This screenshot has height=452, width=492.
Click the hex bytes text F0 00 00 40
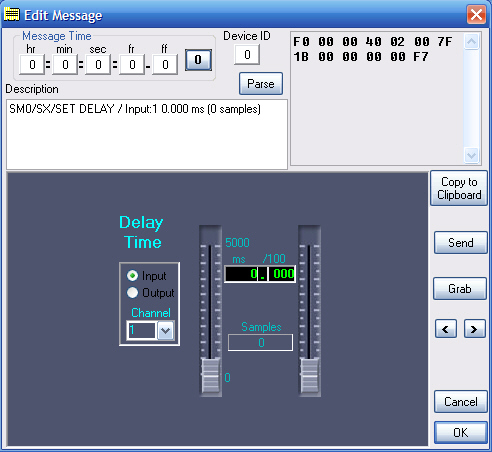(337, 42)
